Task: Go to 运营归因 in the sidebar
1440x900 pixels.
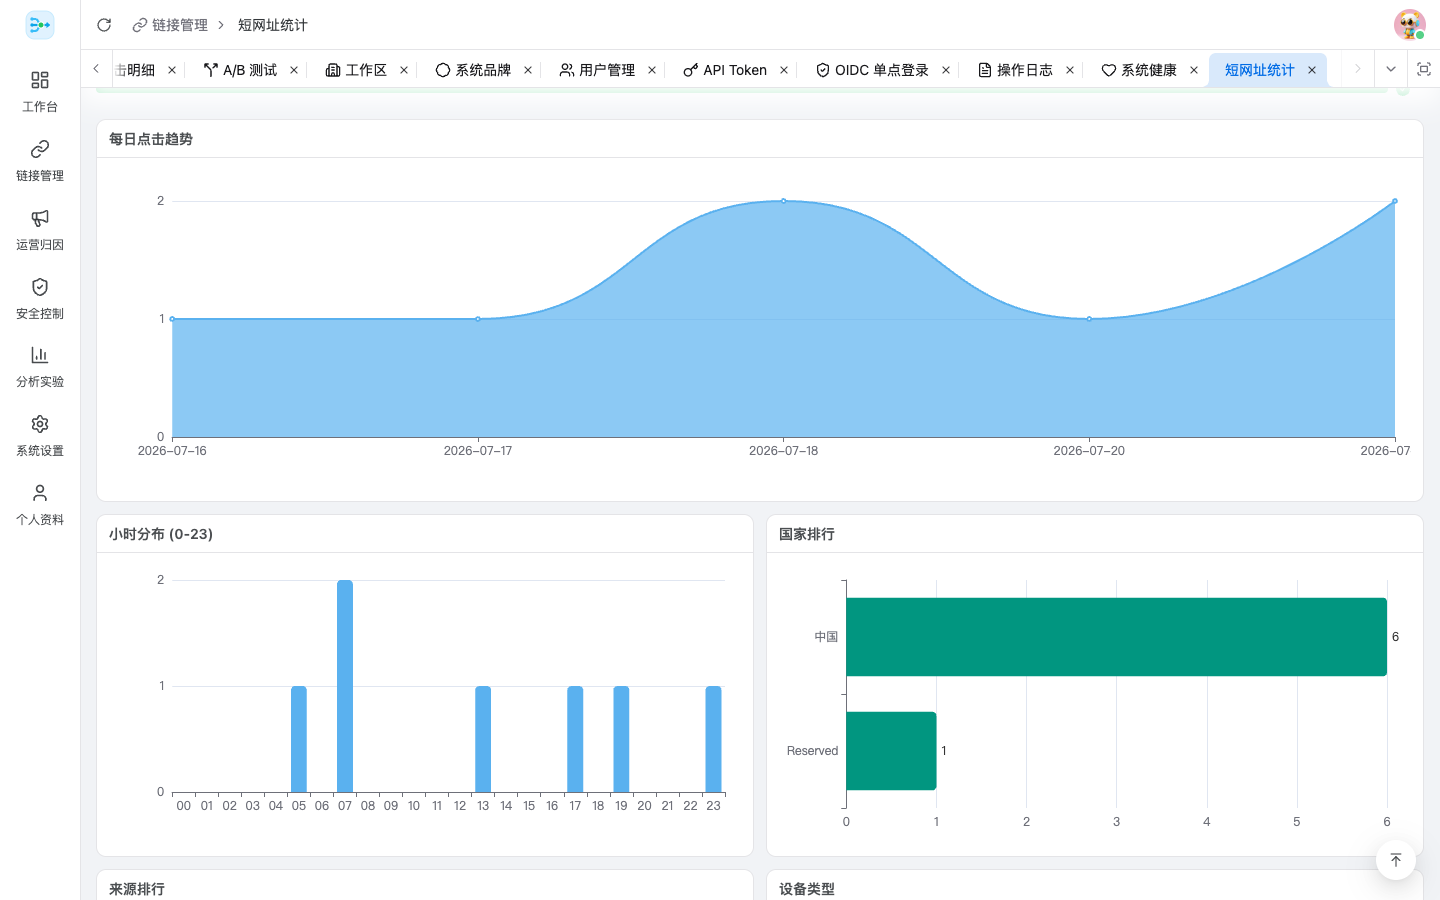Action: click(40, 229)
